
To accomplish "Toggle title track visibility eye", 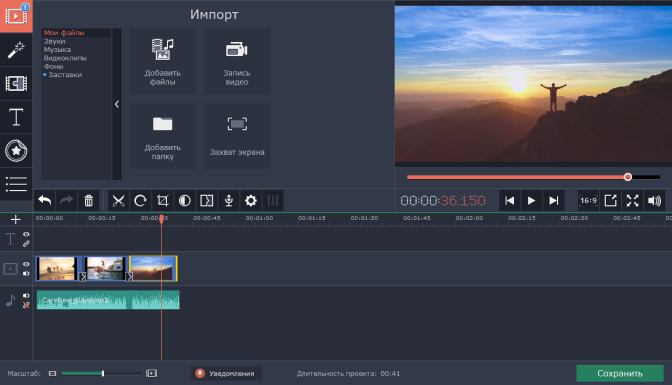I will coord(26,234).
